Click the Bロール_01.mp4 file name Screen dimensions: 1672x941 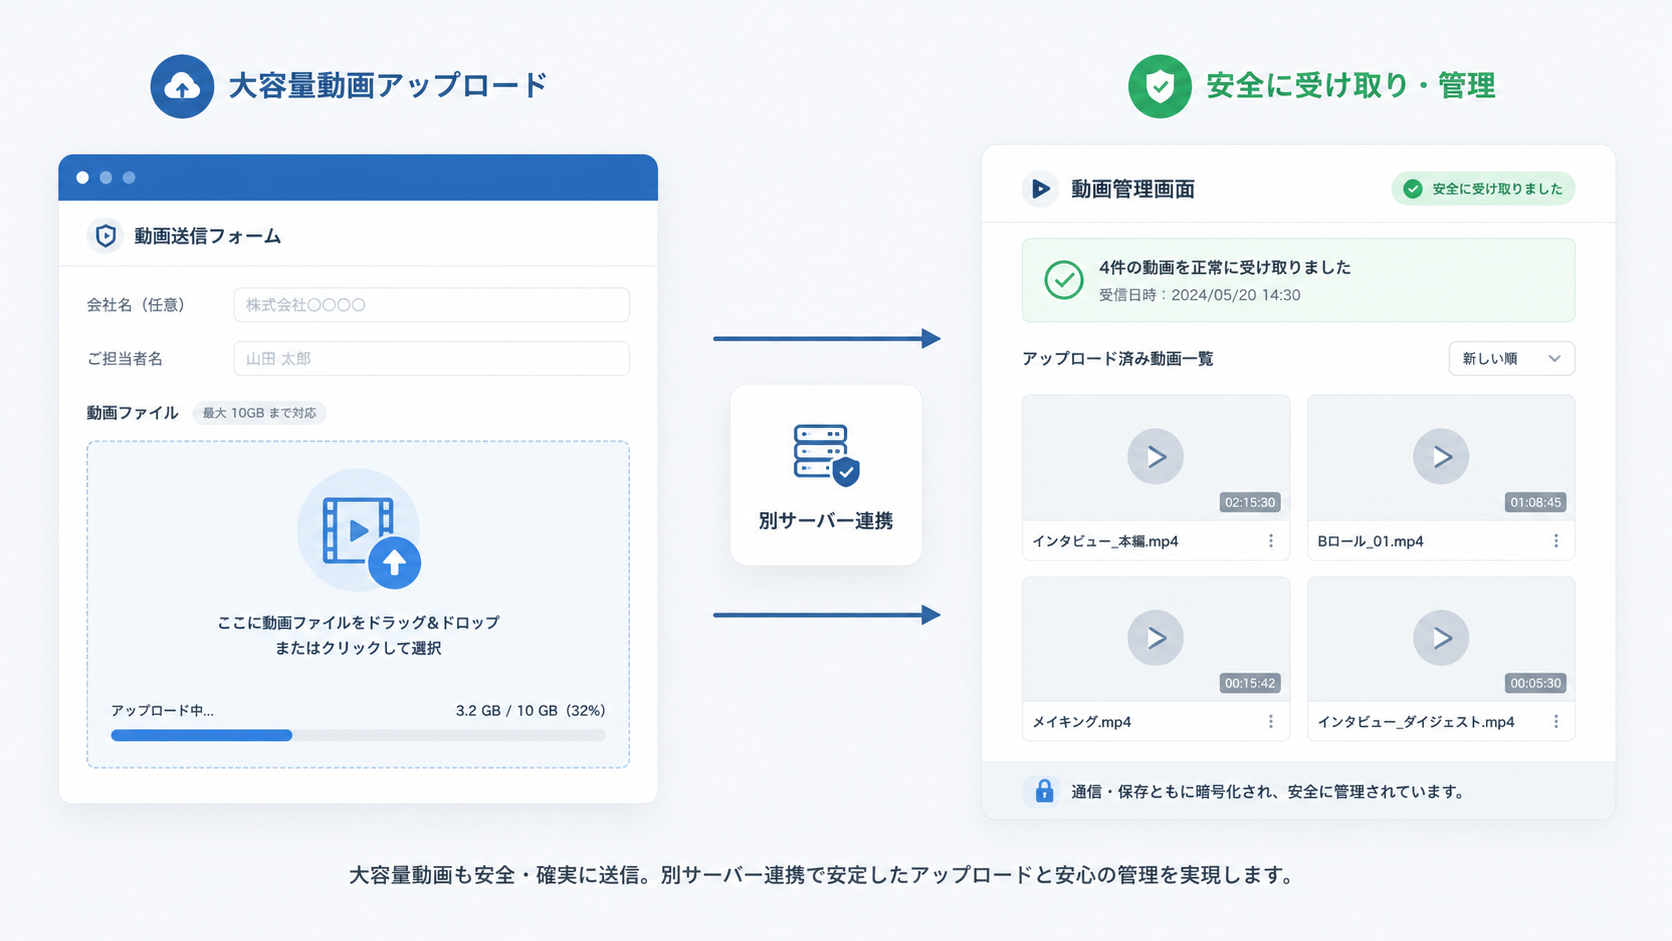pos(1370,541)
